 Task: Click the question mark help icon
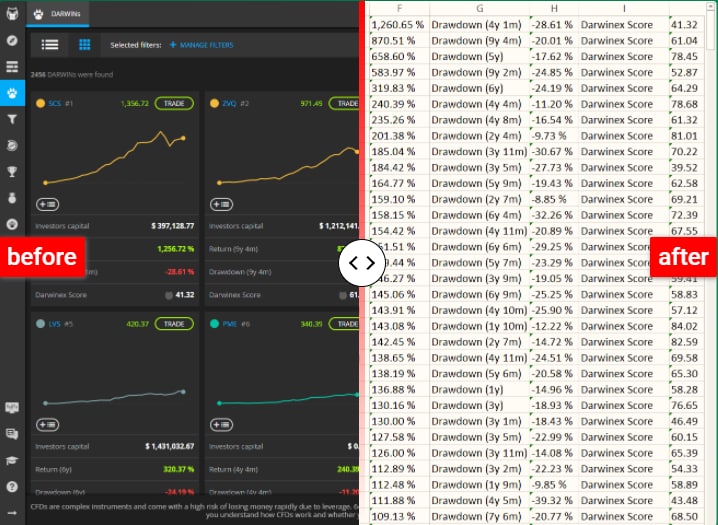coord(12,487)
